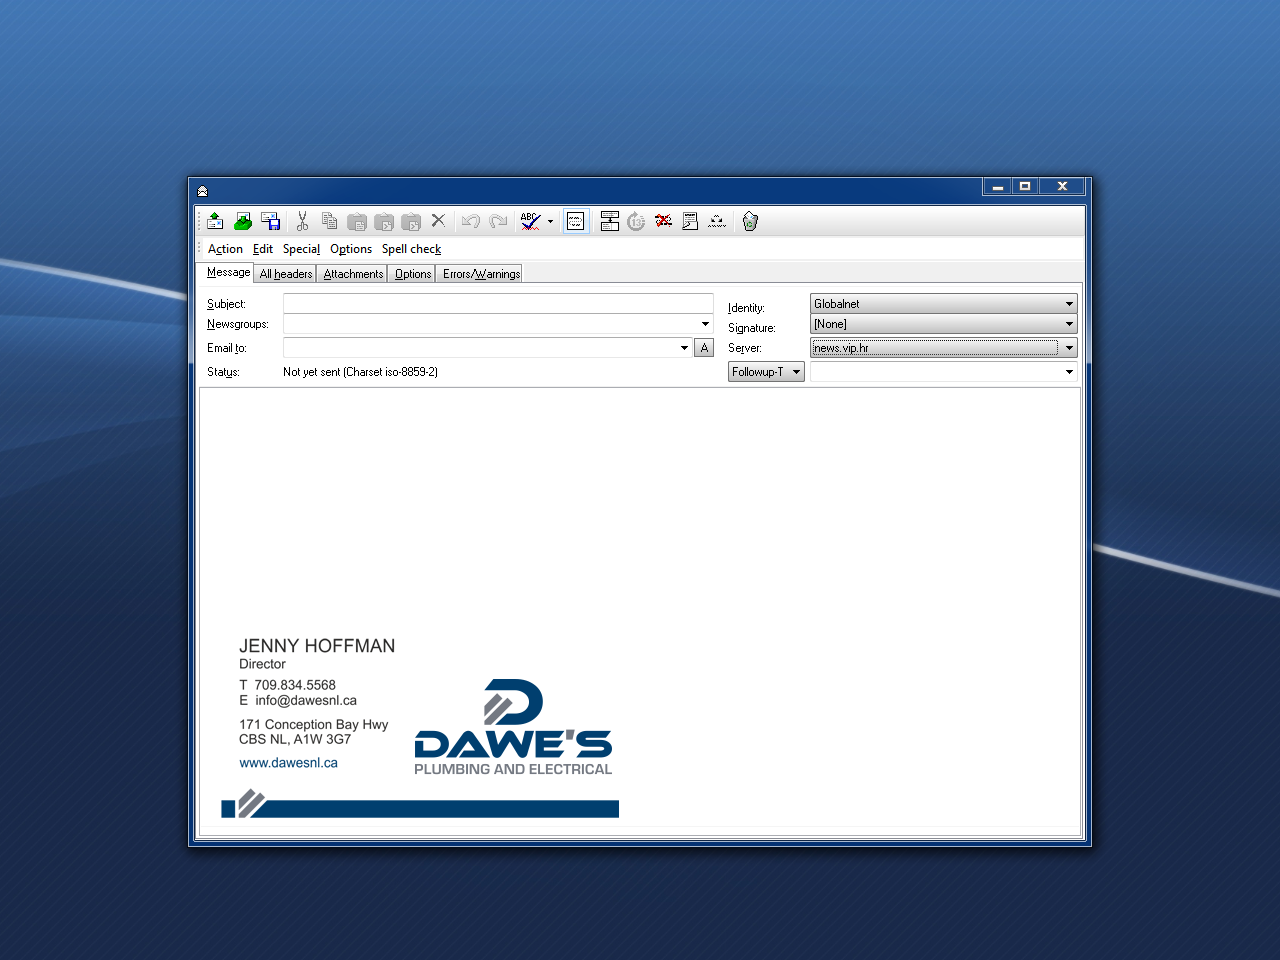Redo the last undone edit
This screenshot has width=1280, height=960.
pos(498,221)
